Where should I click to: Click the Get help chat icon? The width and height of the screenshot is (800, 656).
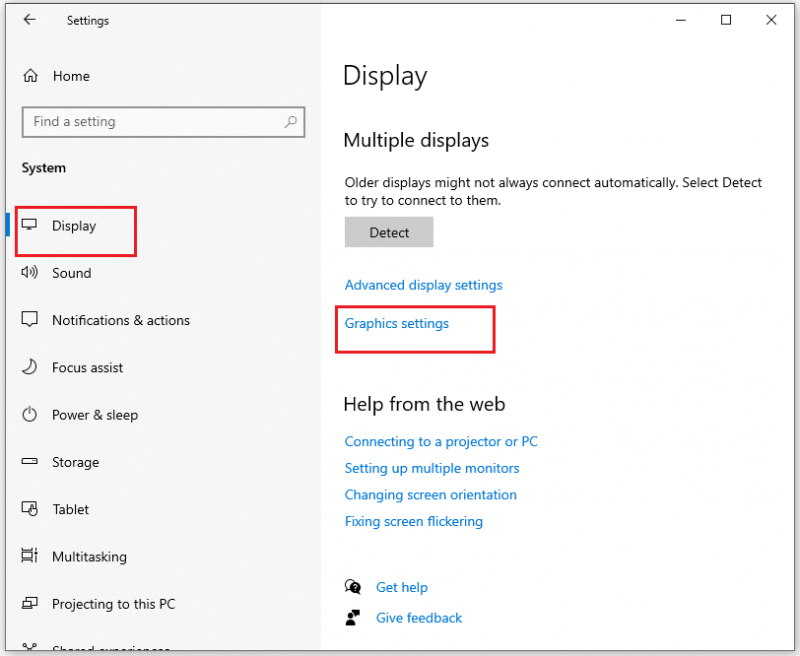coord(353,587)
